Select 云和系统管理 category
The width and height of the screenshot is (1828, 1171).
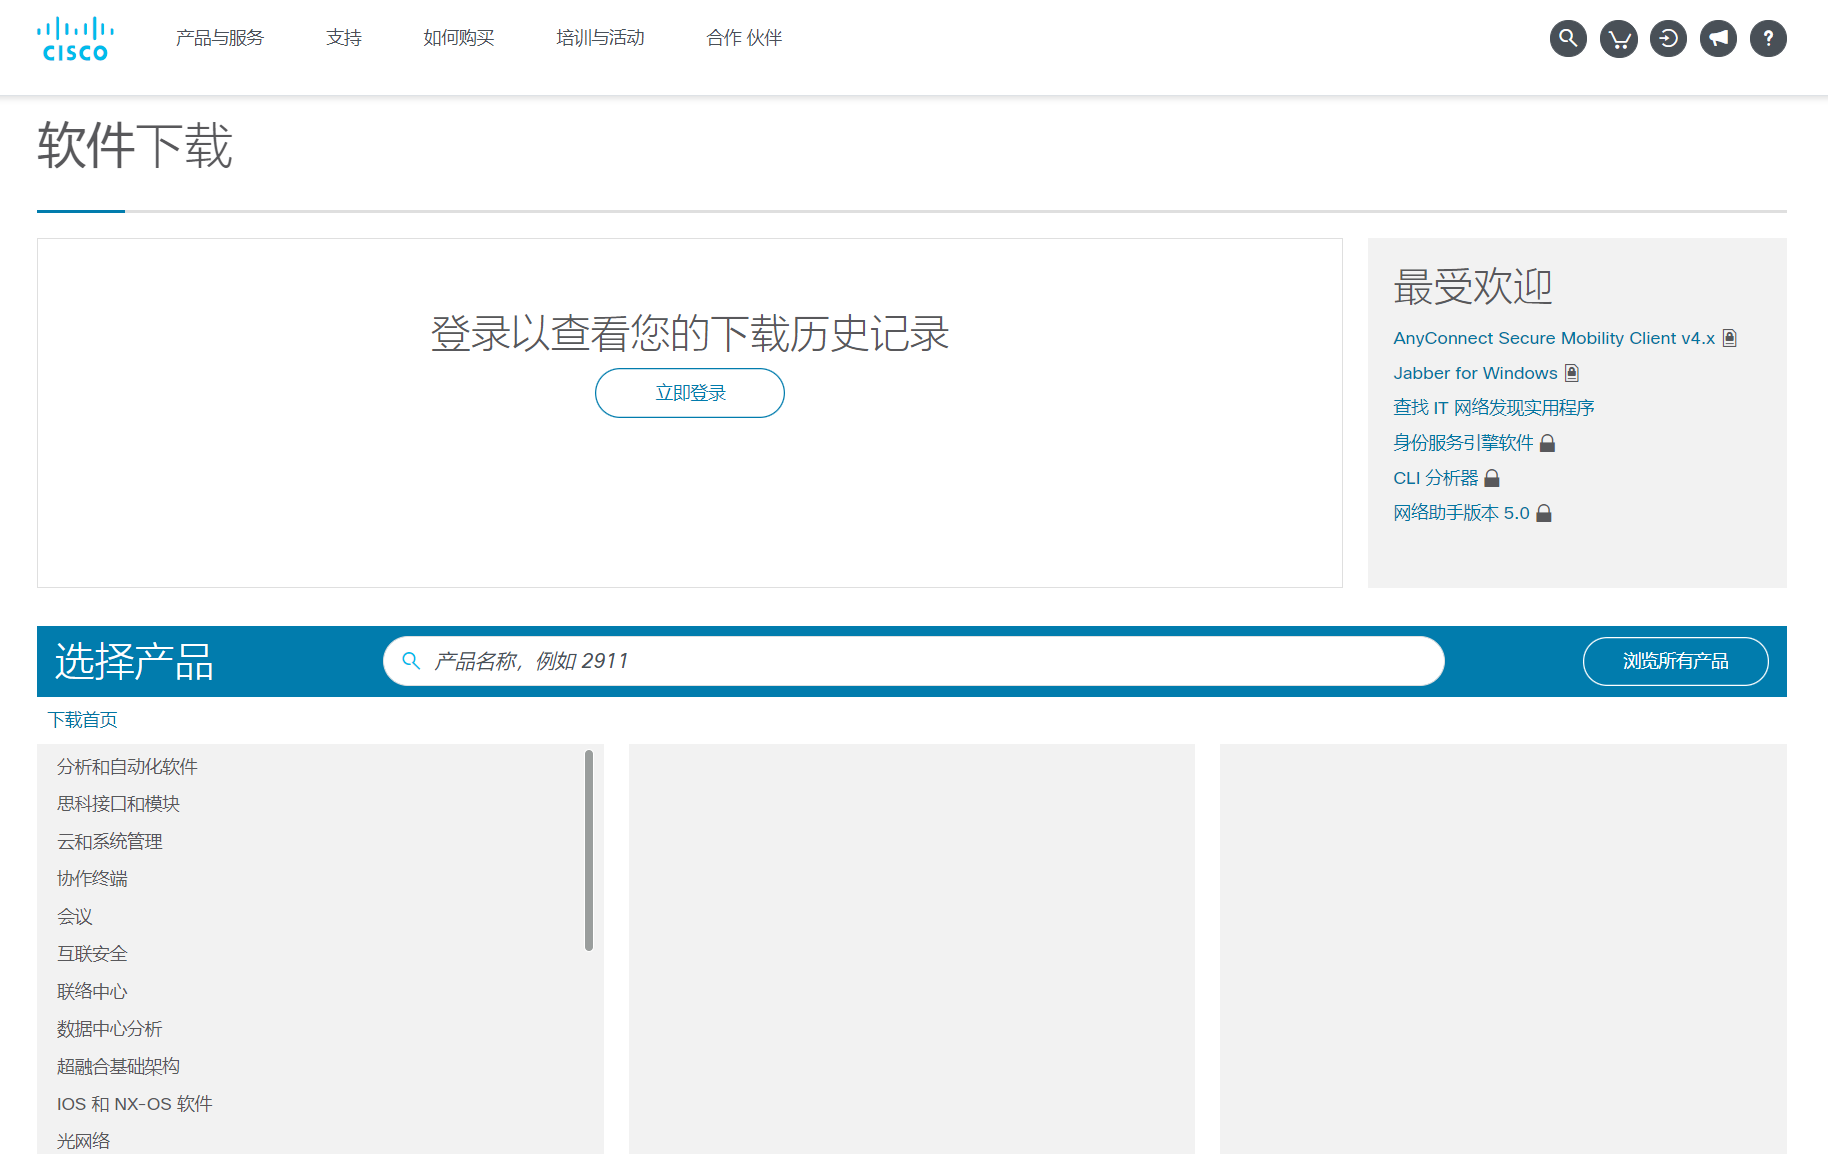click(x=109, y=842)
